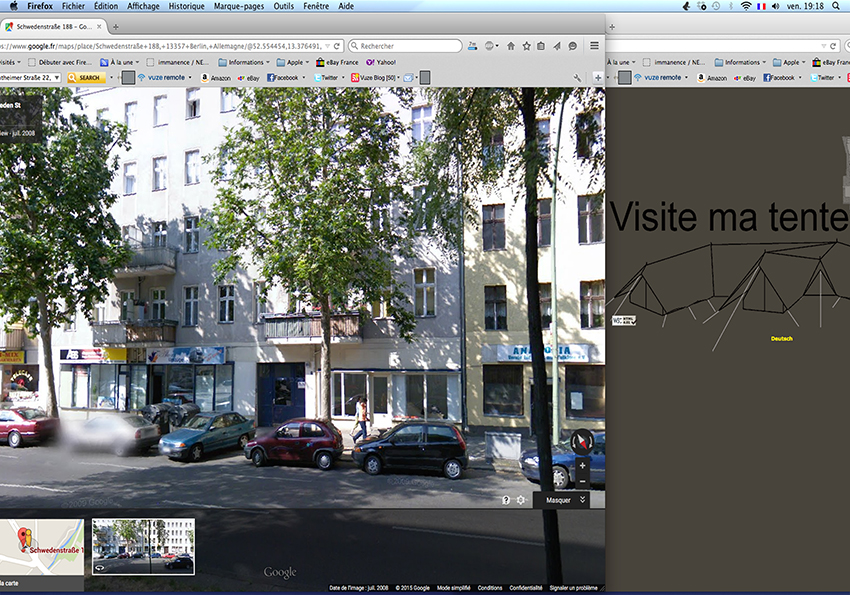Open Conditions link in Maps footer
The height and width of the screenshot is (595, 850).
[490, 588]
